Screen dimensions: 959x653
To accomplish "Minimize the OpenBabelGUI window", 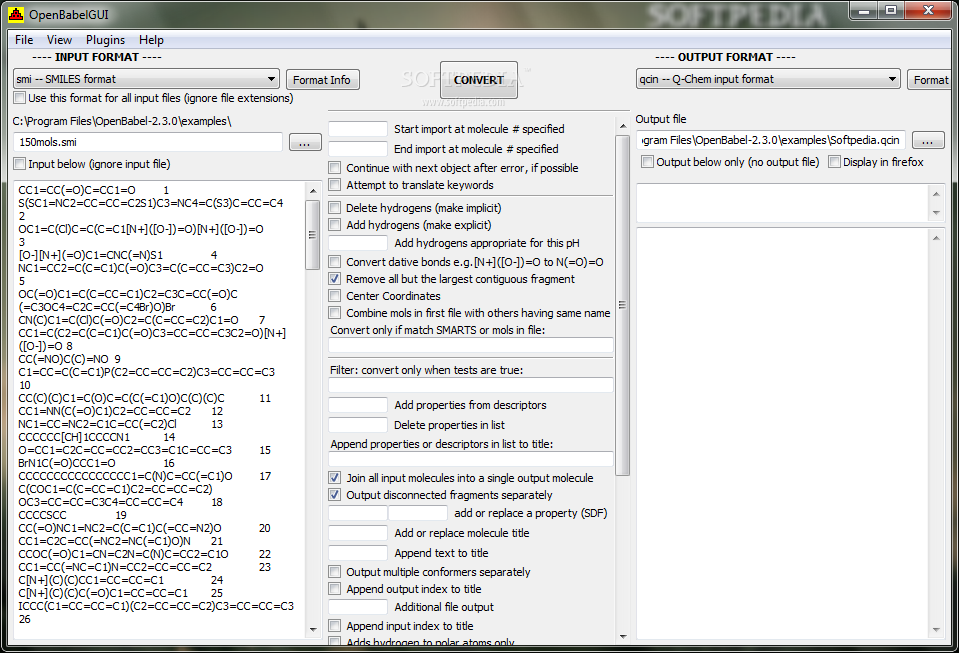I will (x=864, y=10).
